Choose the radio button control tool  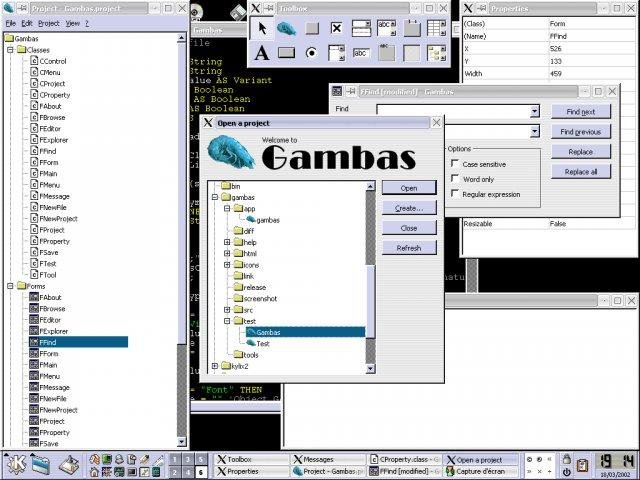(x=312, y=53)
